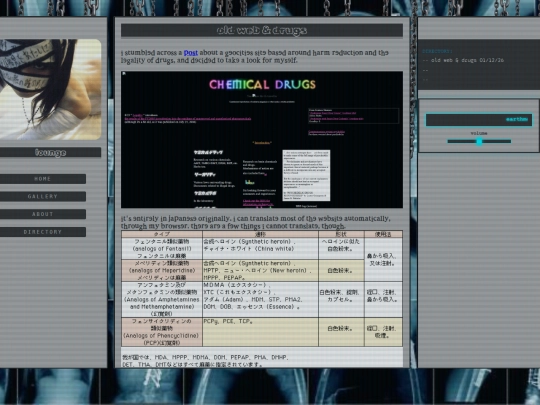Screen dimensions: 540x405
Task: Go to the GALLERY page
Action: 43,196
